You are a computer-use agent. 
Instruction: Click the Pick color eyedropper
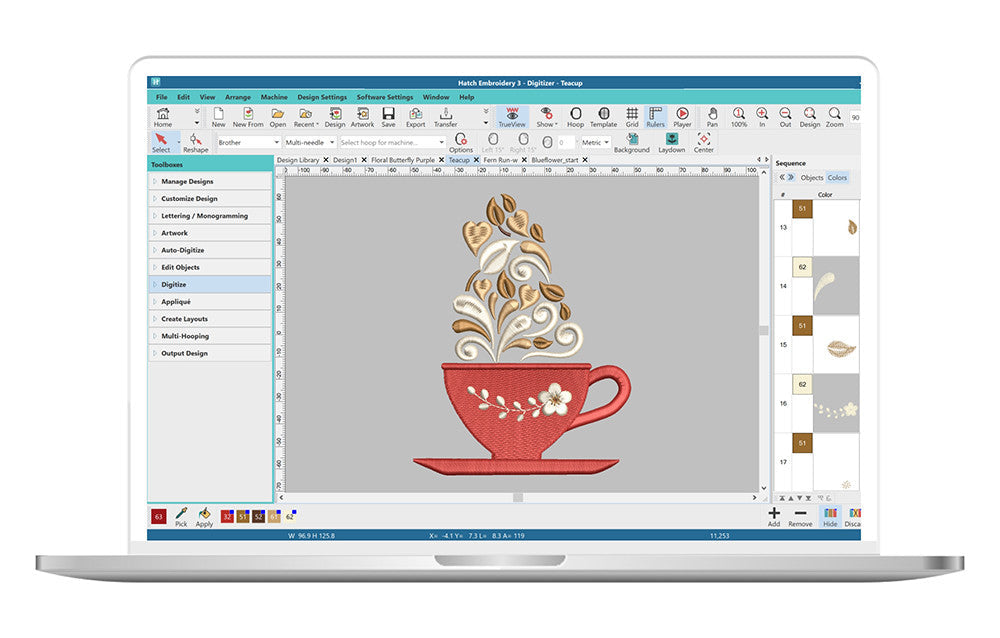click(x=181, y=516)
